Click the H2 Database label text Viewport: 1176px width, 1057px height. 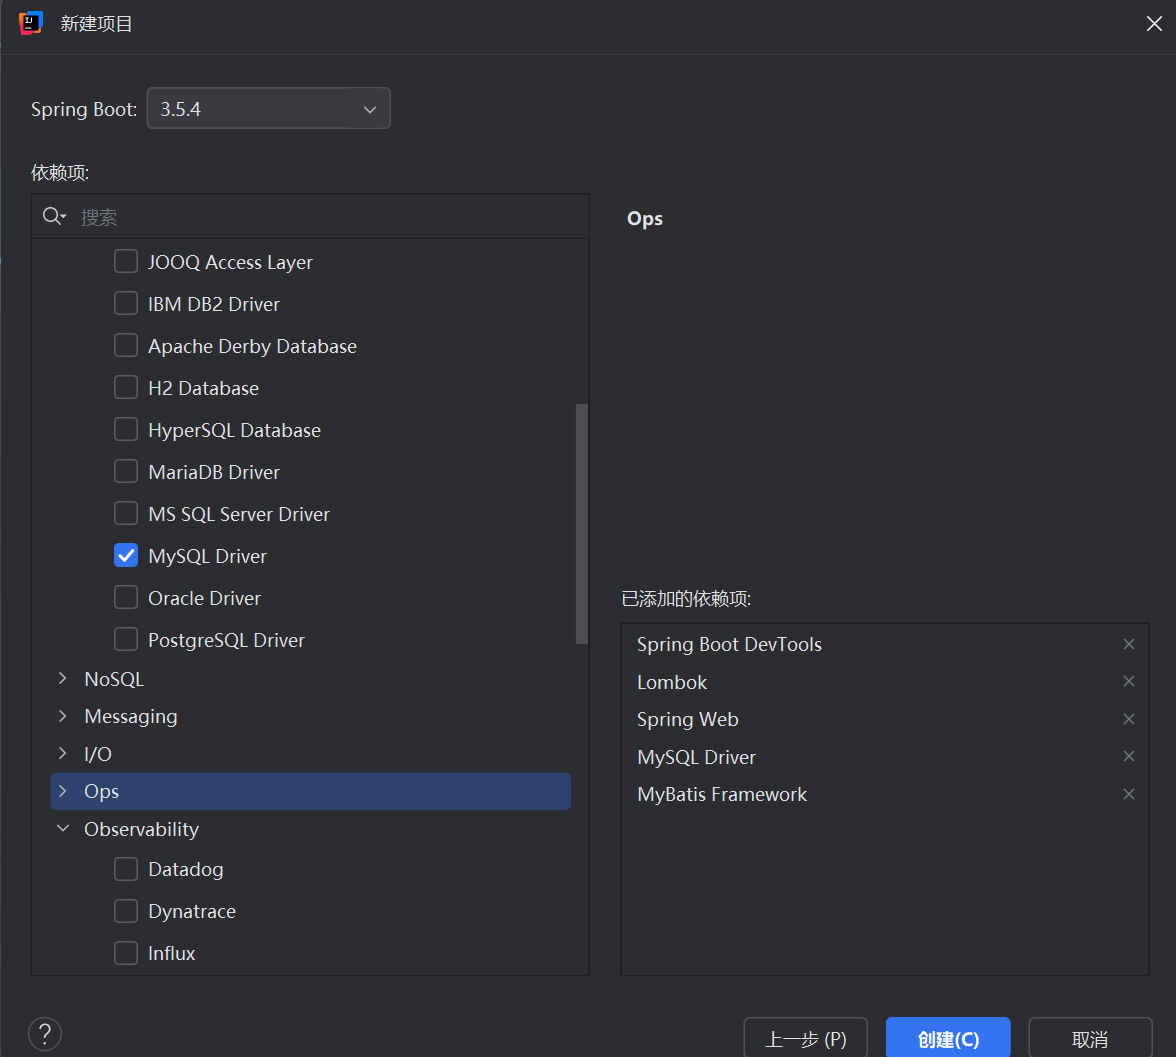(x=203, y=388)
